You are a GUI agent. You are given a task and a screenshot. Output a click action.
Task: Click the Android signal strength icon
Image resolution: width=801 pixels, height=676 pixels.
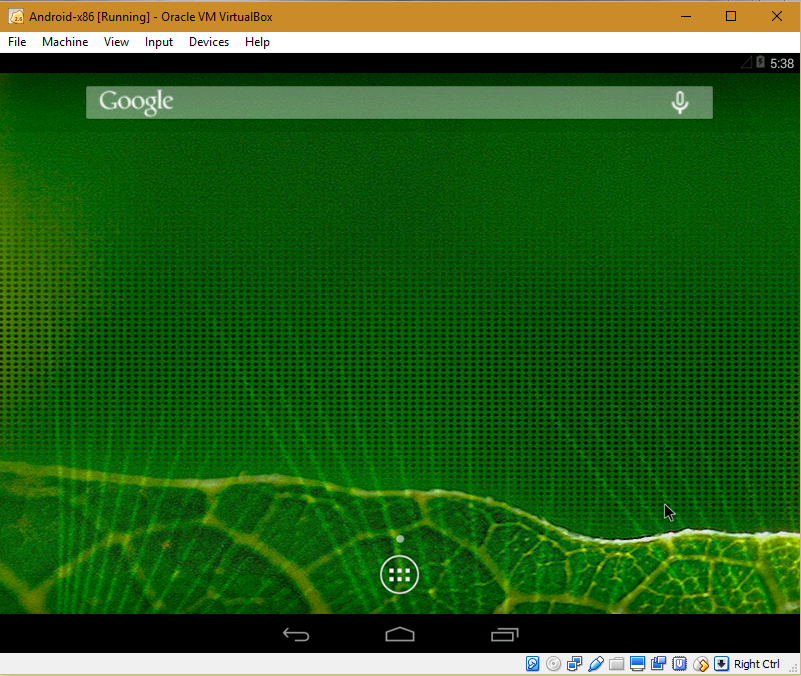[746, 63]
